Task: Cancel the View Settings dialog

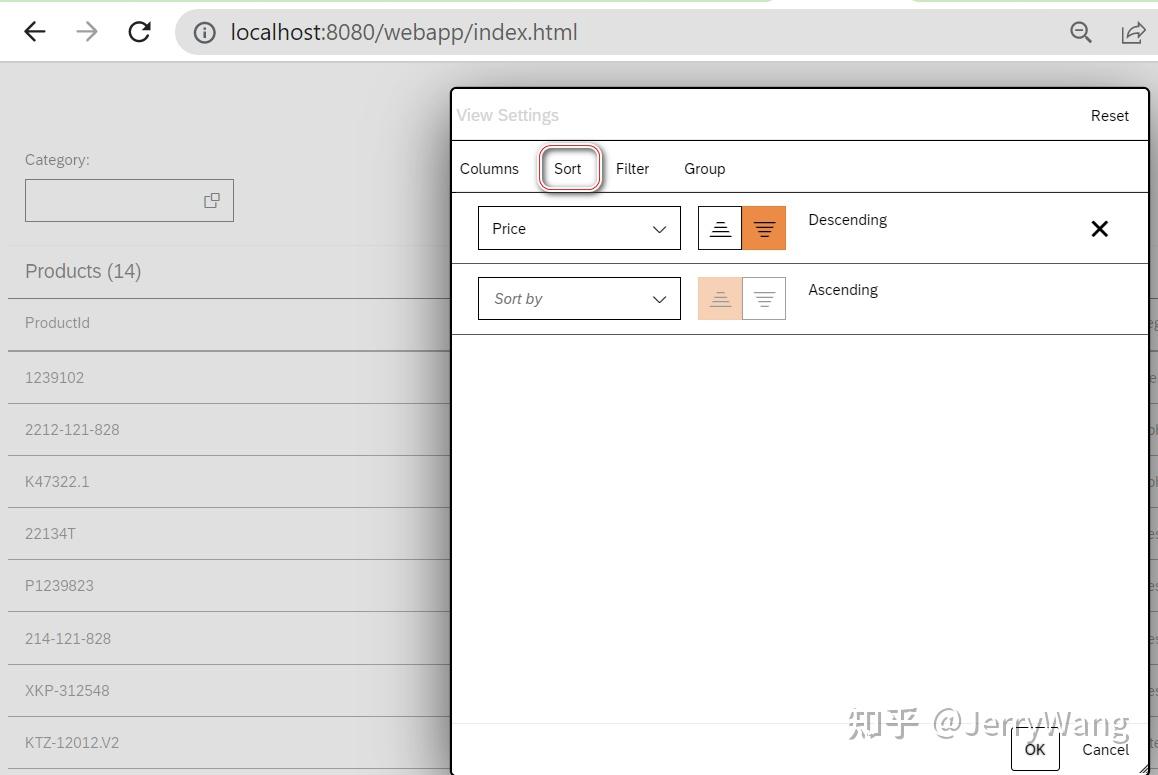Action: tap(1105, 749)
